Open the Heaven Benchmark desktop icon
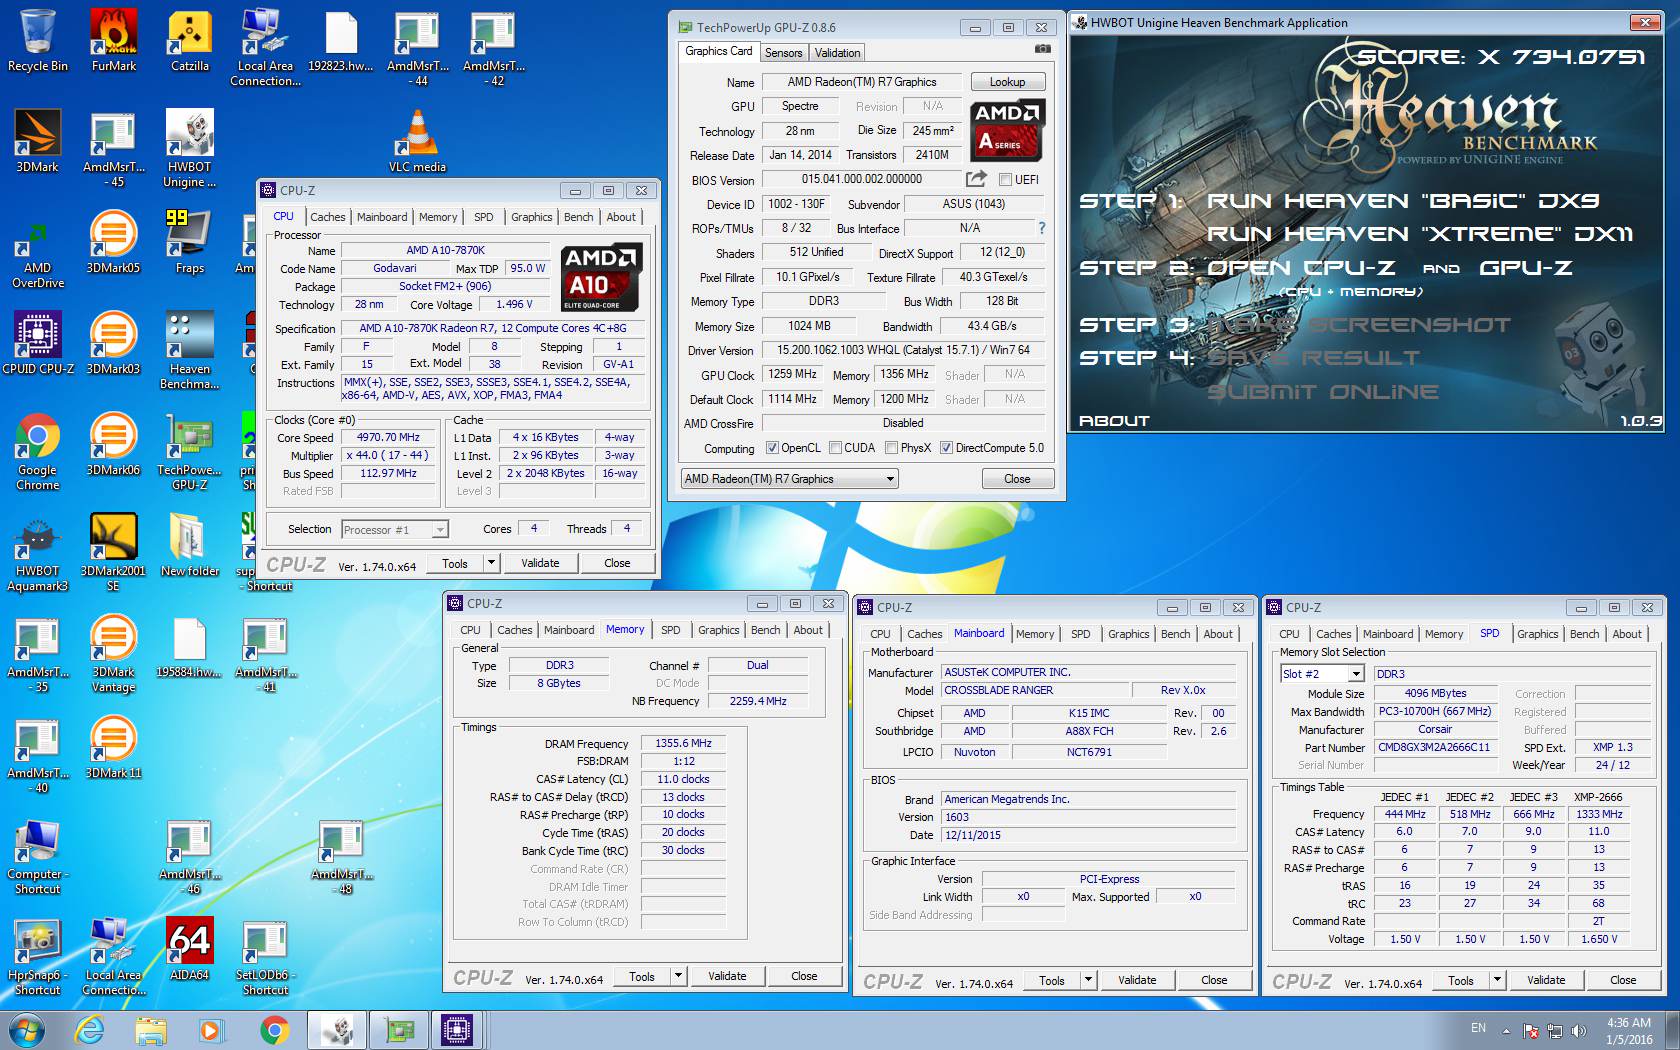1680x1050 pixels. [x=190, y=350]
